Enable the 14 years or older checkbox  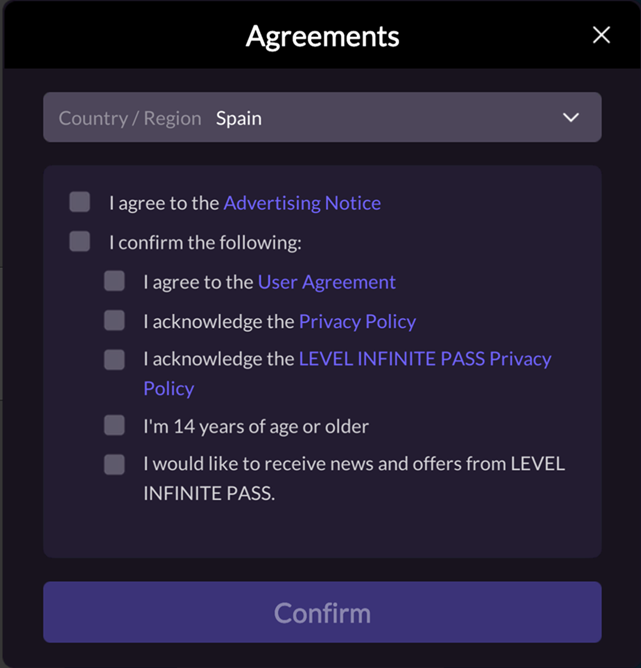coord(114,426)
